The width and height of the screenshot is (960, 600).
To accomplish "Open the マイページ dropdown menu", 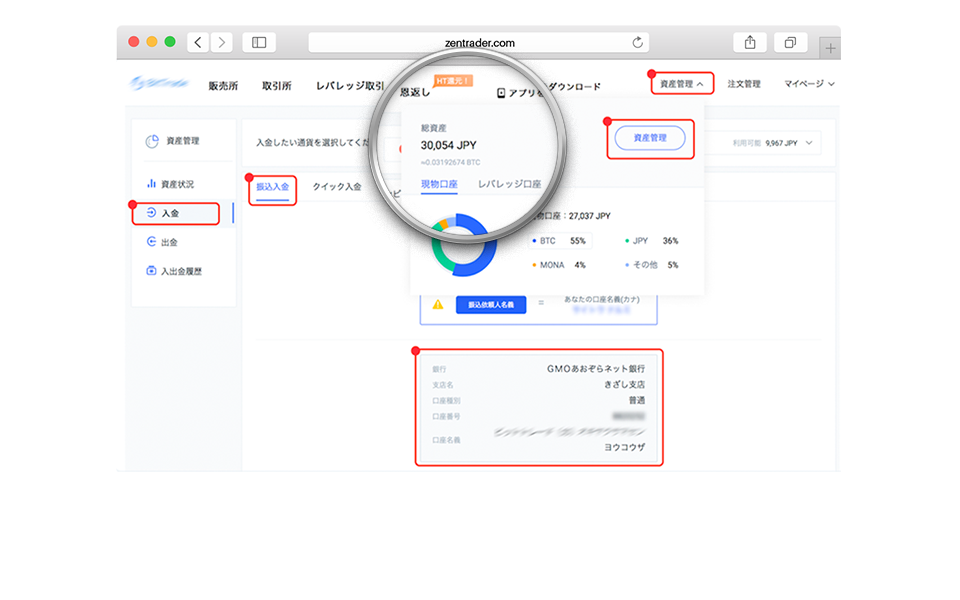I will (x=808, y=84).
